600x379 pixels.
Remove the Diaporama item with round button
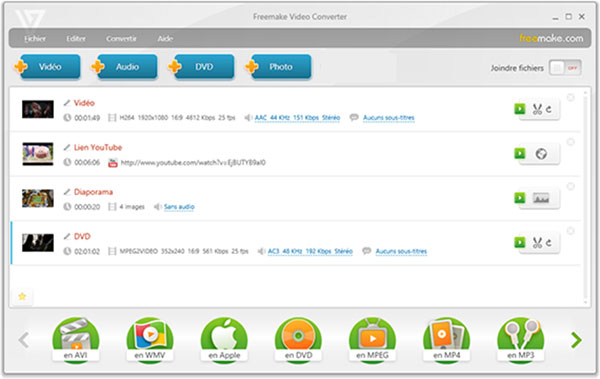[571, 186]
